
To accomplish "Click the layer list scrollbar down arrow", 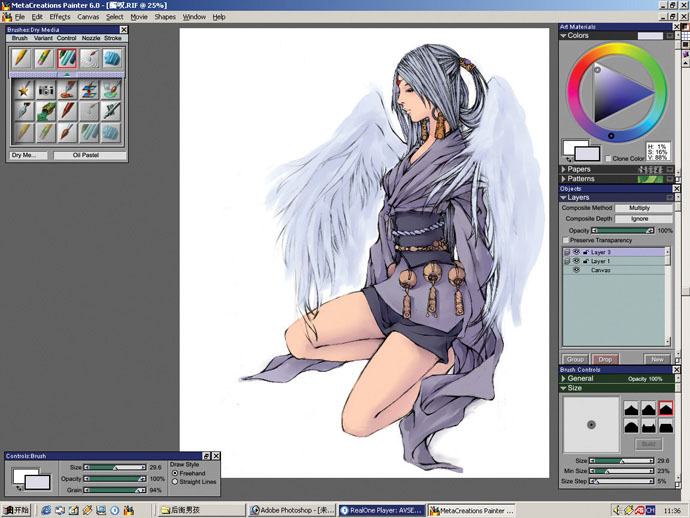I will tap(668, 341).
